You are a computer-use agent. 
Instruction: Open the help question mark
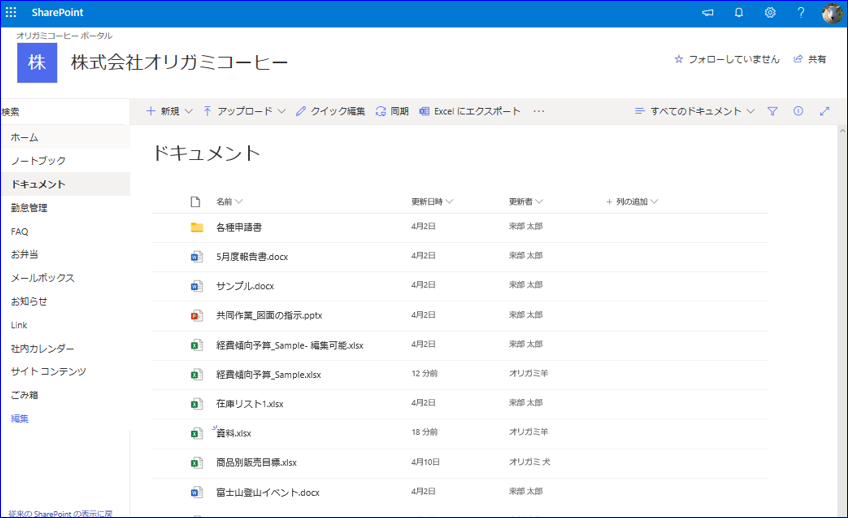pos(801,12)
